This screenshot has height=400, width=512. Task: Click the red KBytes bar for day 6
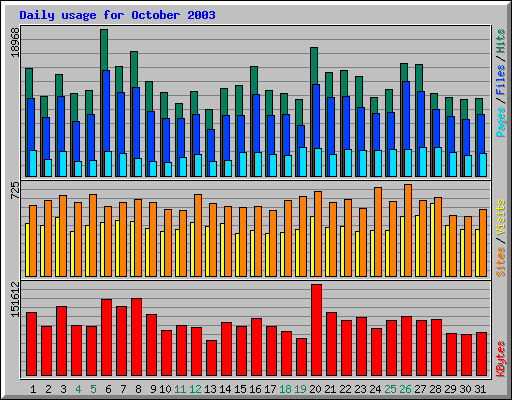[x=107, y=337]
